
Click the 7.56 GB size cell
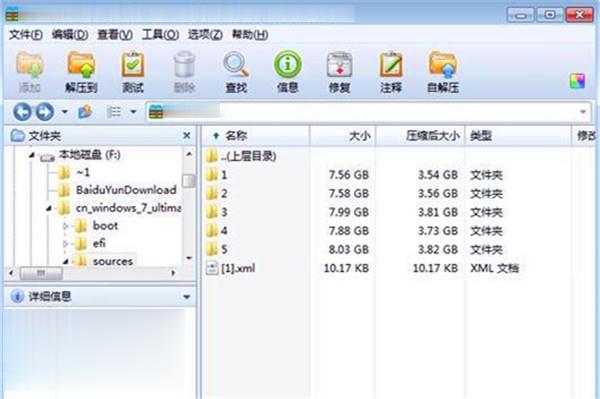(349, 175)
